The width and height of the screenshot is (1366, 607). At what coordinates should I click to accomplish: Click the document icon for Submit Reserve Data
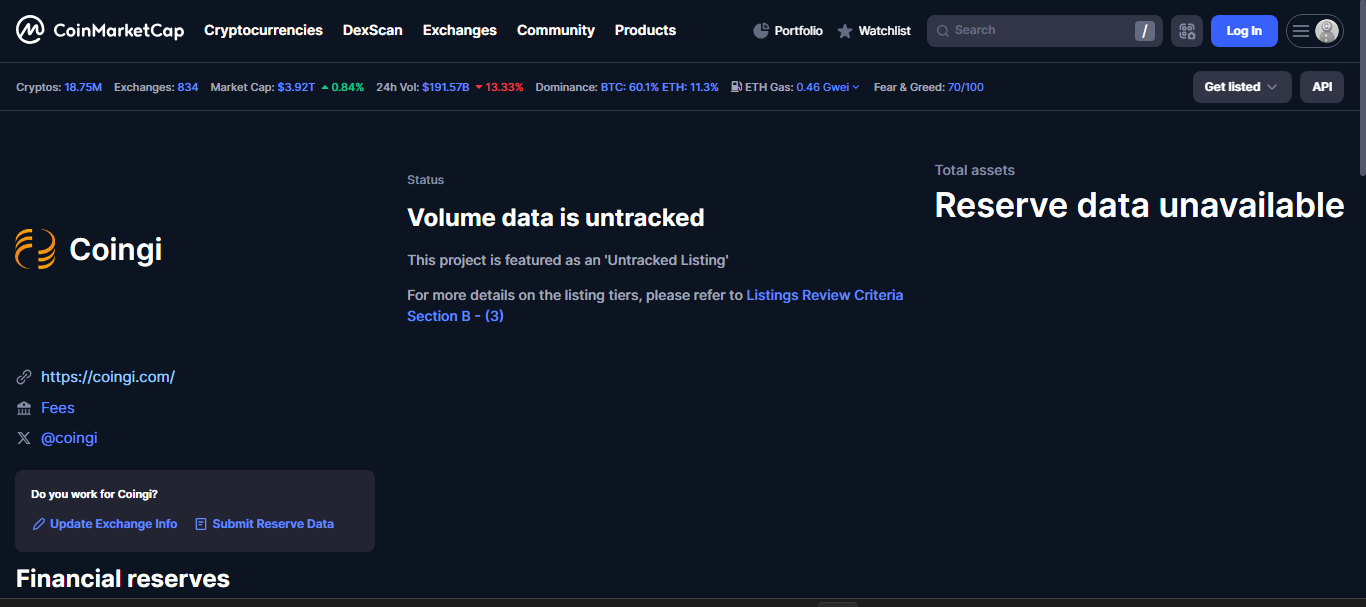[x=201, y=524]
